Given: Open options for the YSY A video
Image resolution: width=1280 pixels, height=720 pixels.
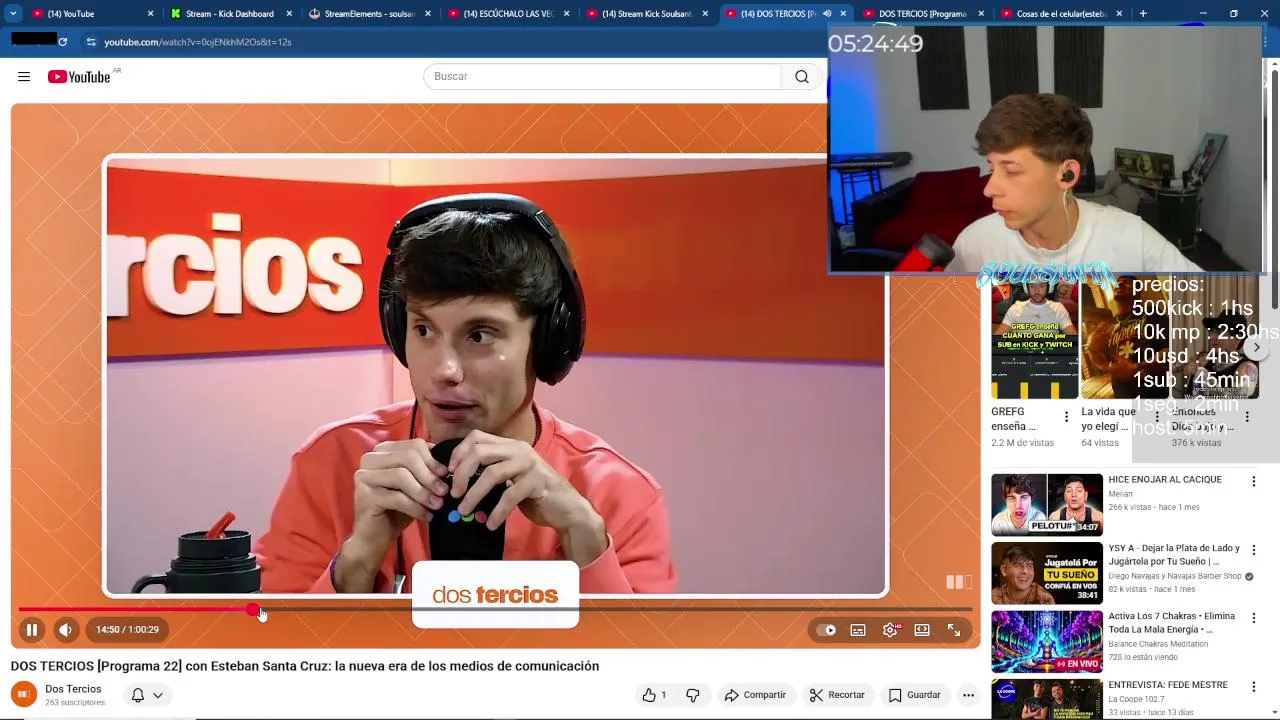Looking at the screenshot, I should click(x=1253, y=550).
